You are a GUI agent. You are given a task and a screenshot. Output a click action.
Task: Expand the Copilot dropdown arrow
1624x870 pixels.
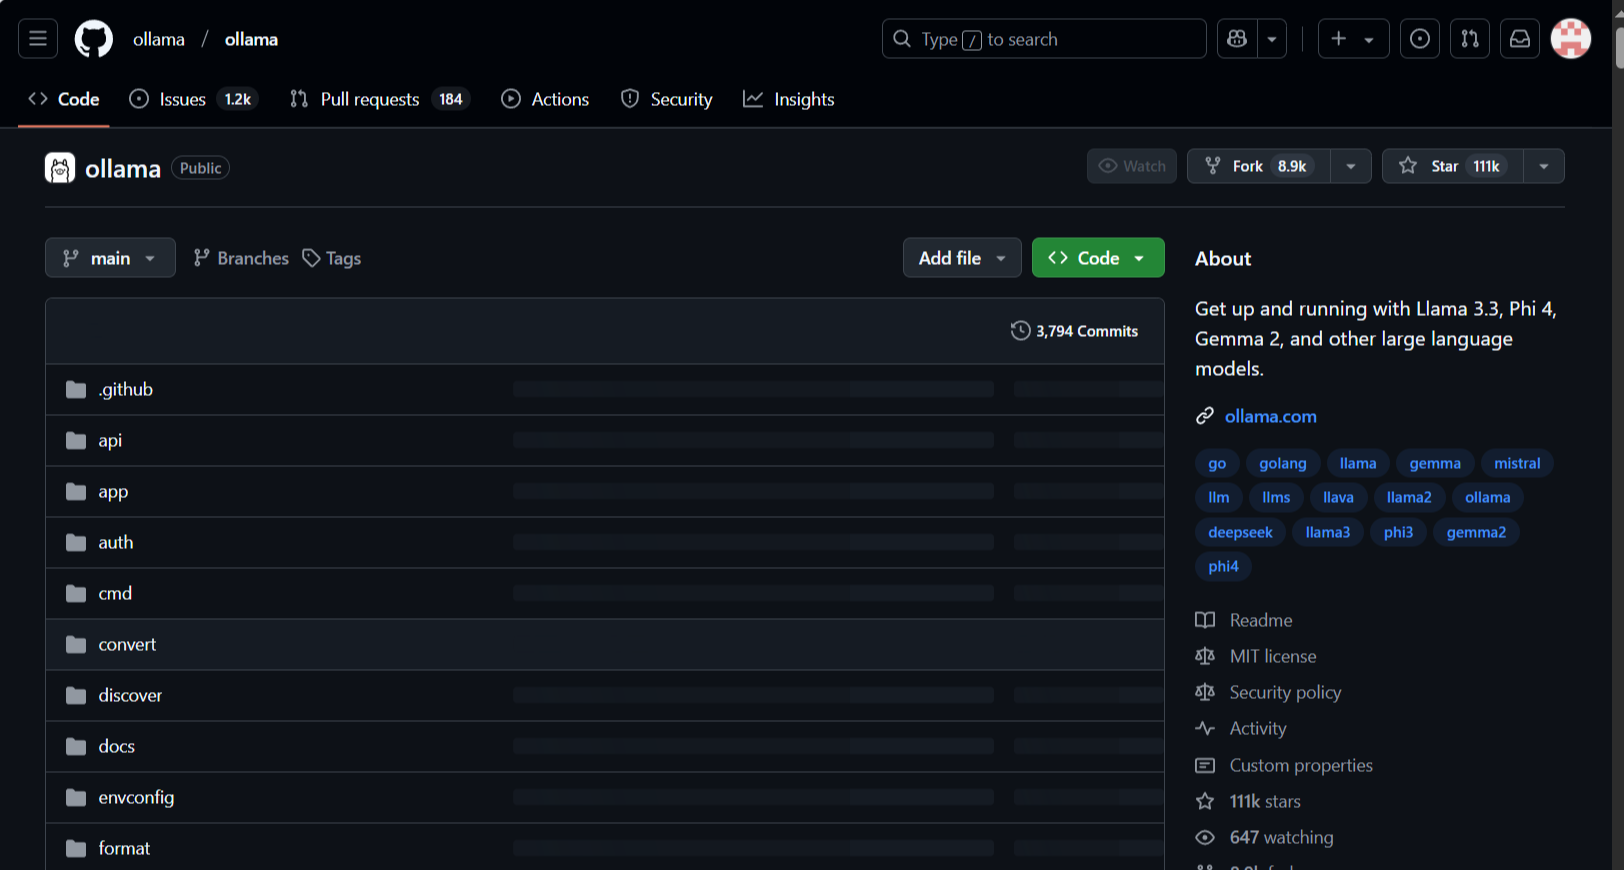click(x=1272, y=39)
